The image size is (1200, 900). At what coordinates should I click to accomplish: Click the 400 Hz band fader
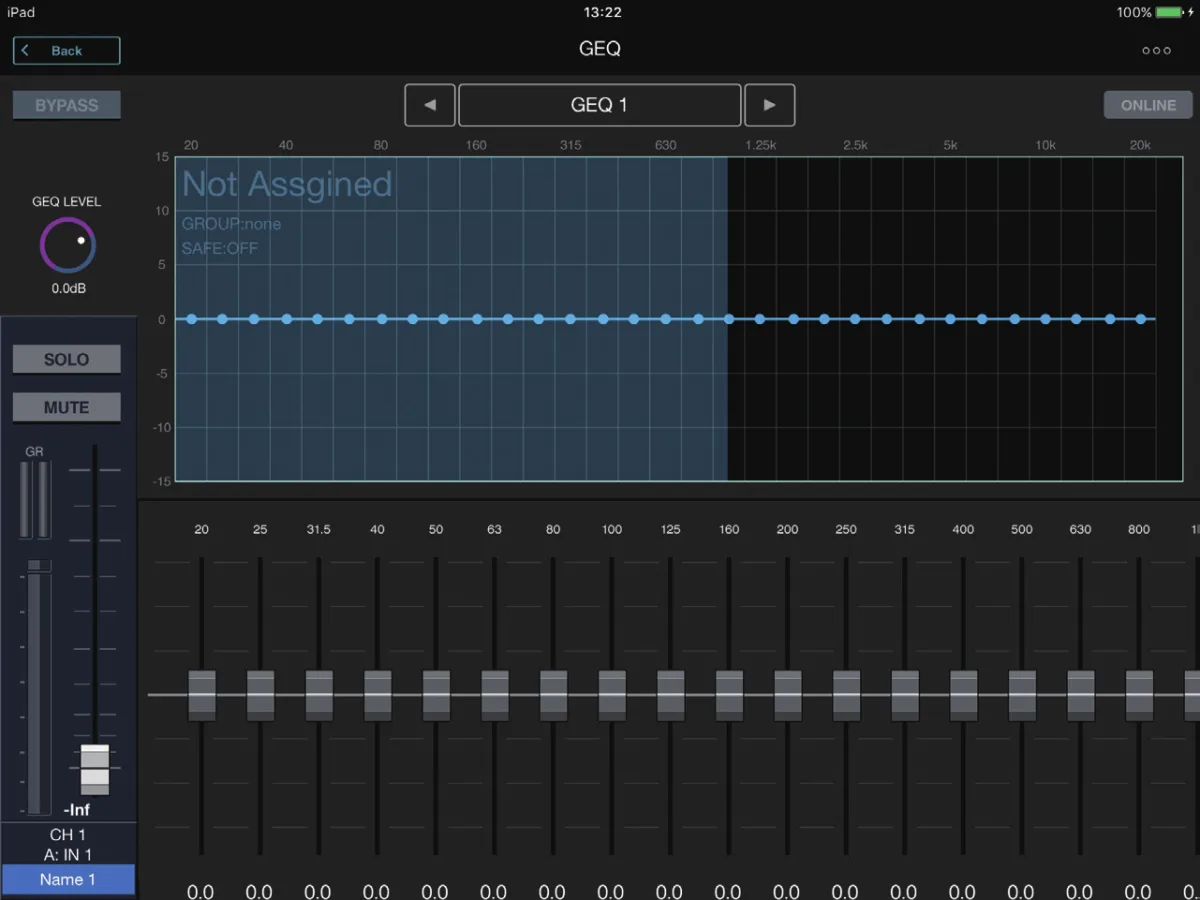[x=964, y=695]
